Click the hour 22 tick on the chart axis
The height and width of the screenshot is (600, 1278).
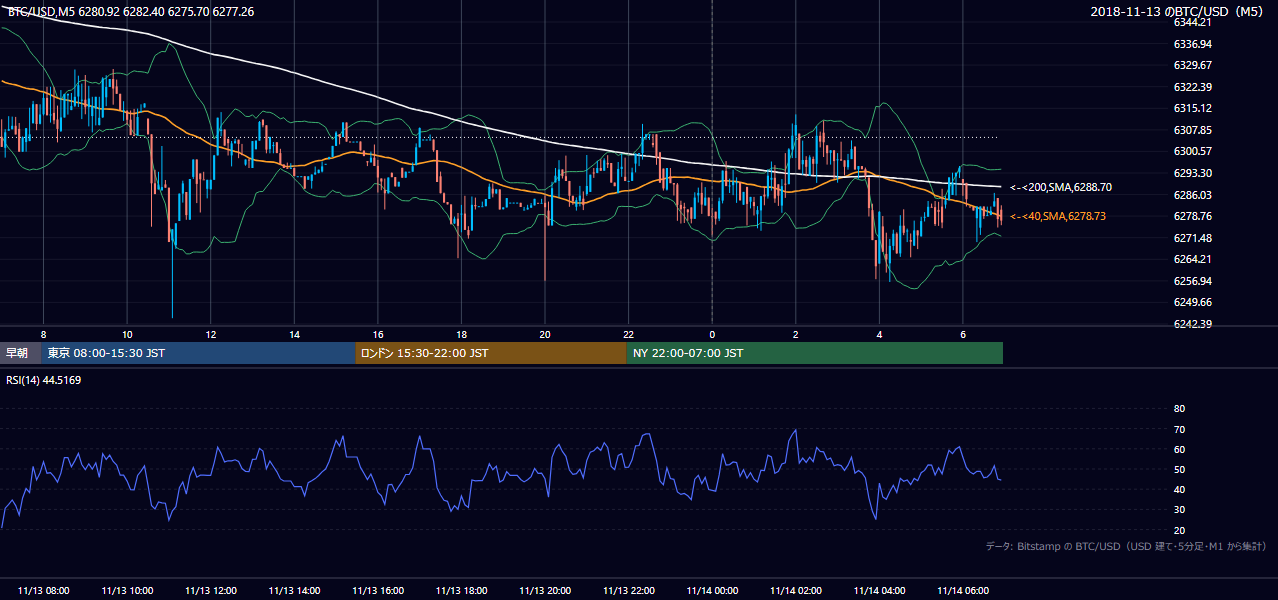coord(628,333)
